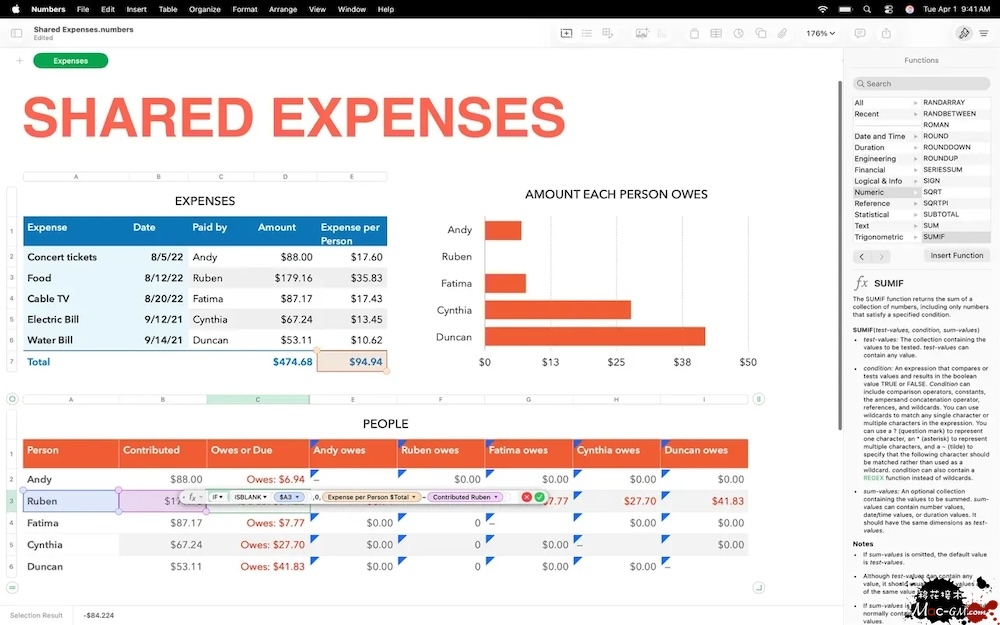Add a new sheet with the plus icon
Image resolution: width=1000 pixels, height=625 pixels.
pyautogui.click(x=19, y=61)
